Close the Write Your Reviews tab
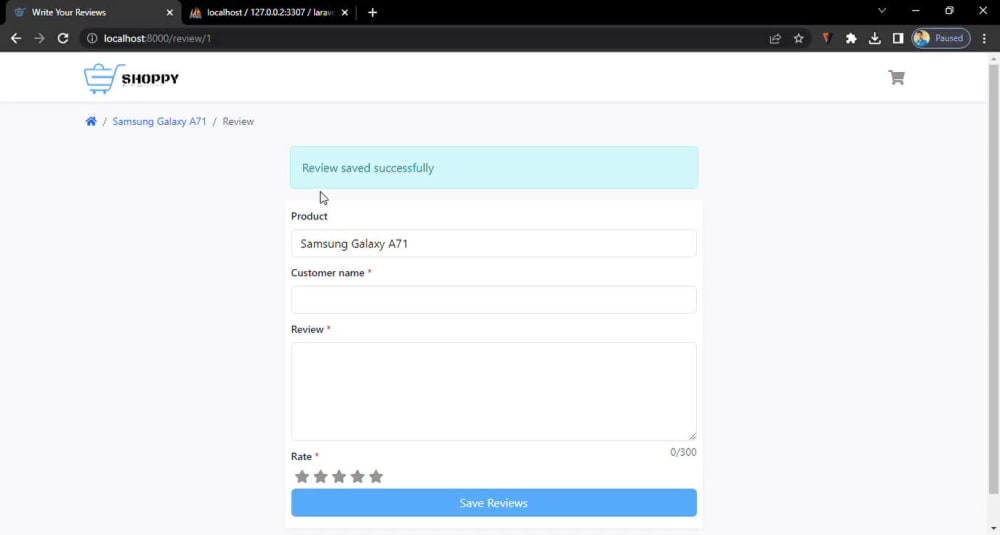The height and width of the screenshot is (535, 1000). [170, 13]
